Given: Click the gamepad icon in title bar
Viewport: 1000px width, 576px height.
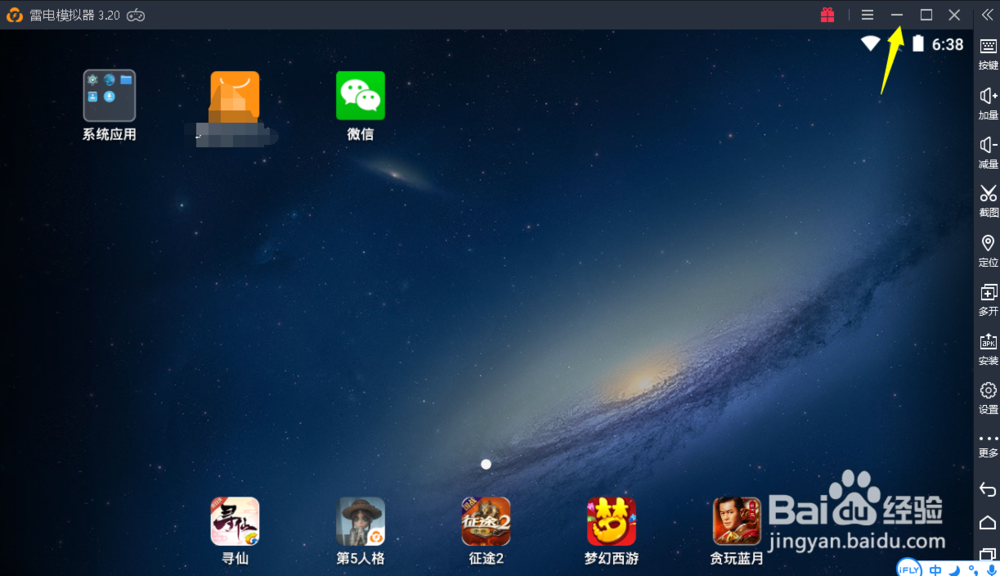Looking at the screenshot, I should click(136, 15).
